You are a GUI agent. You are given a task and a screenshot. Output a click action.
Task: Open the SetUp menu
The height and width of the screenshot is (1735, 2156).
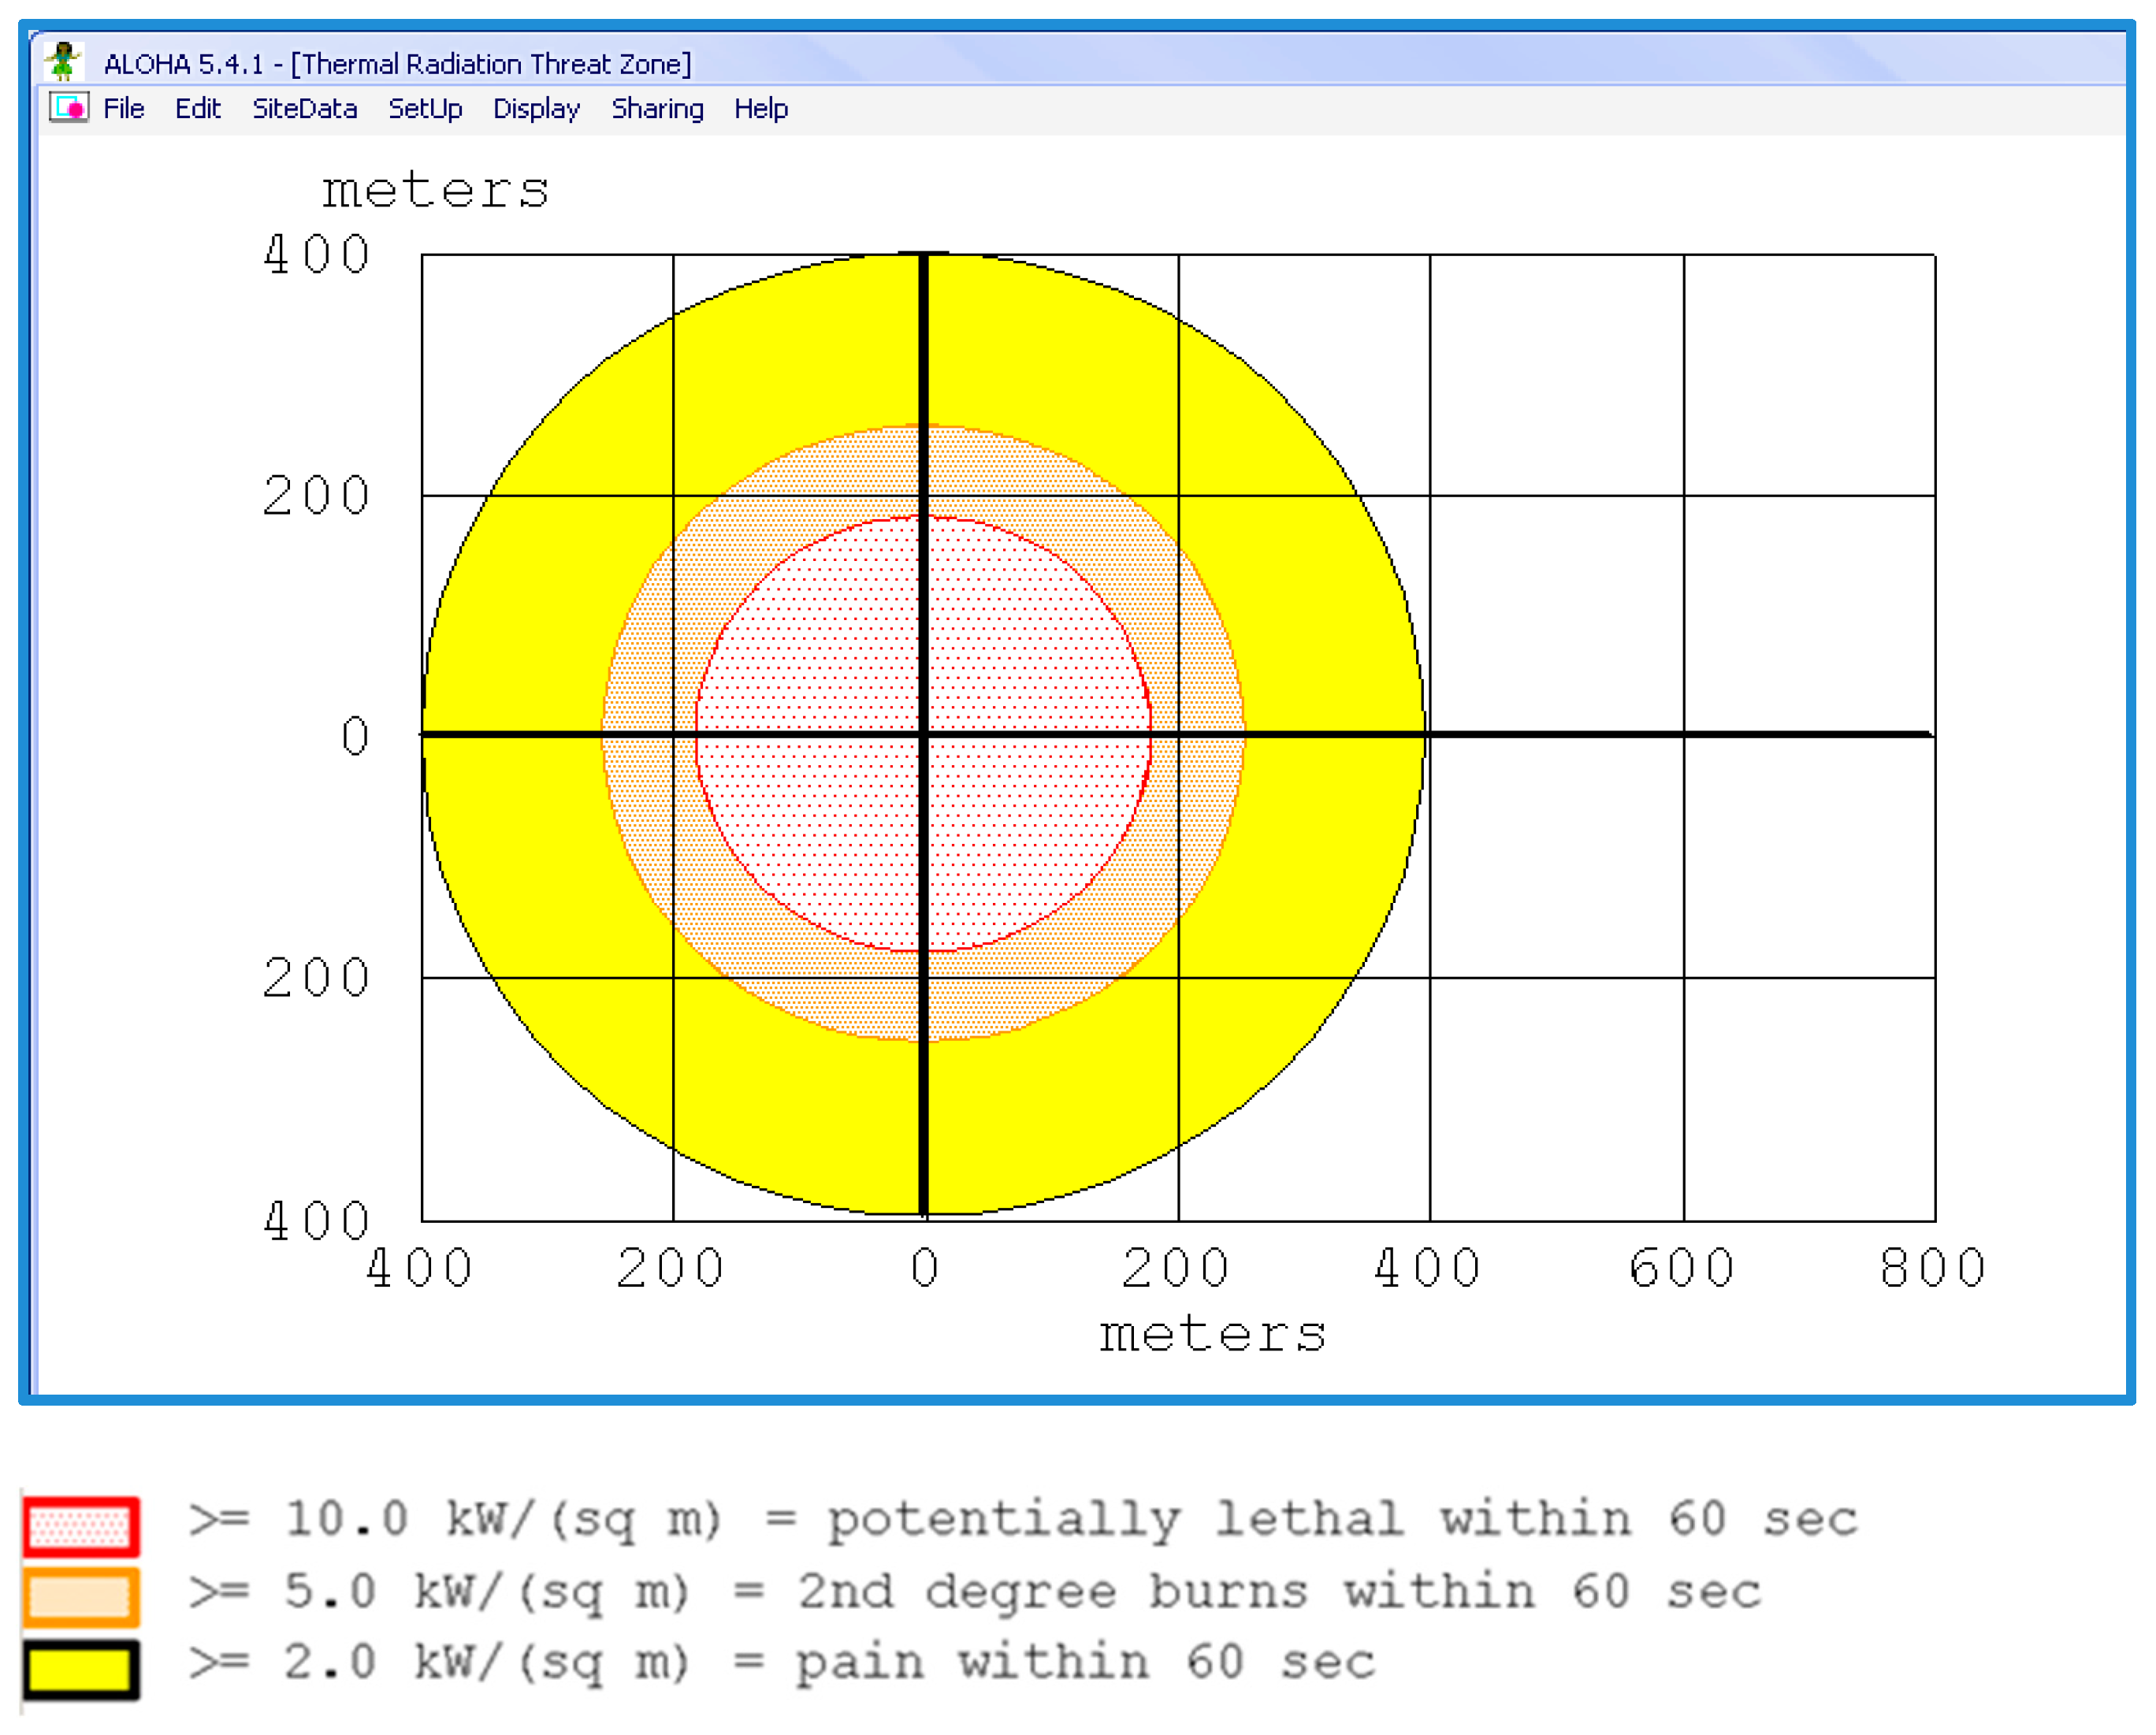(425, 109)
